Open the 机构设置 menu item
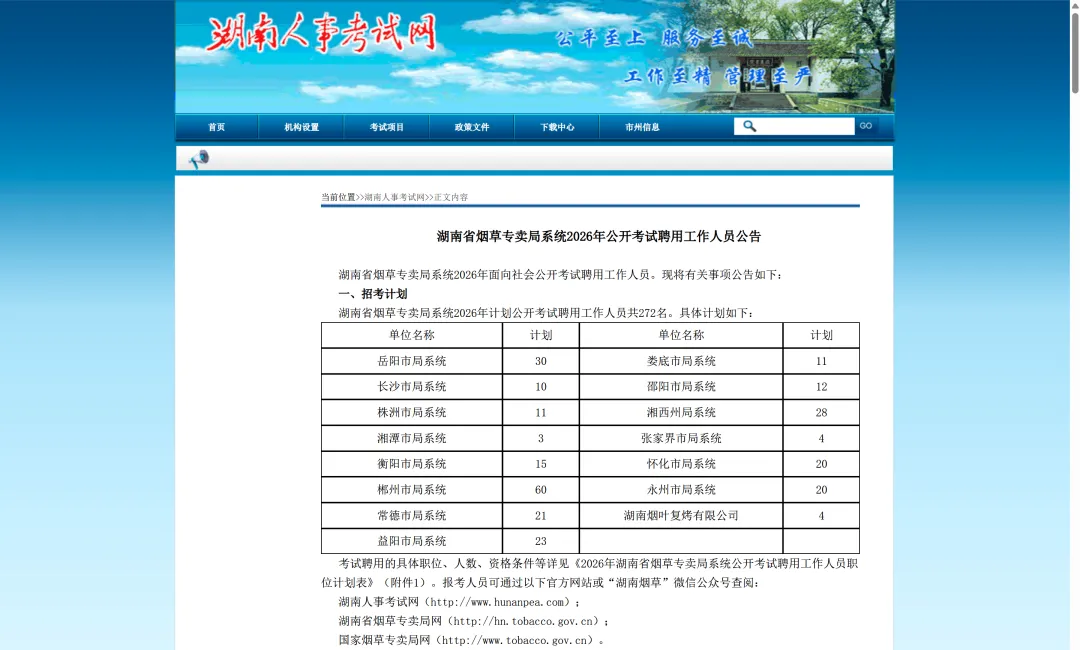 click(302, 127)
